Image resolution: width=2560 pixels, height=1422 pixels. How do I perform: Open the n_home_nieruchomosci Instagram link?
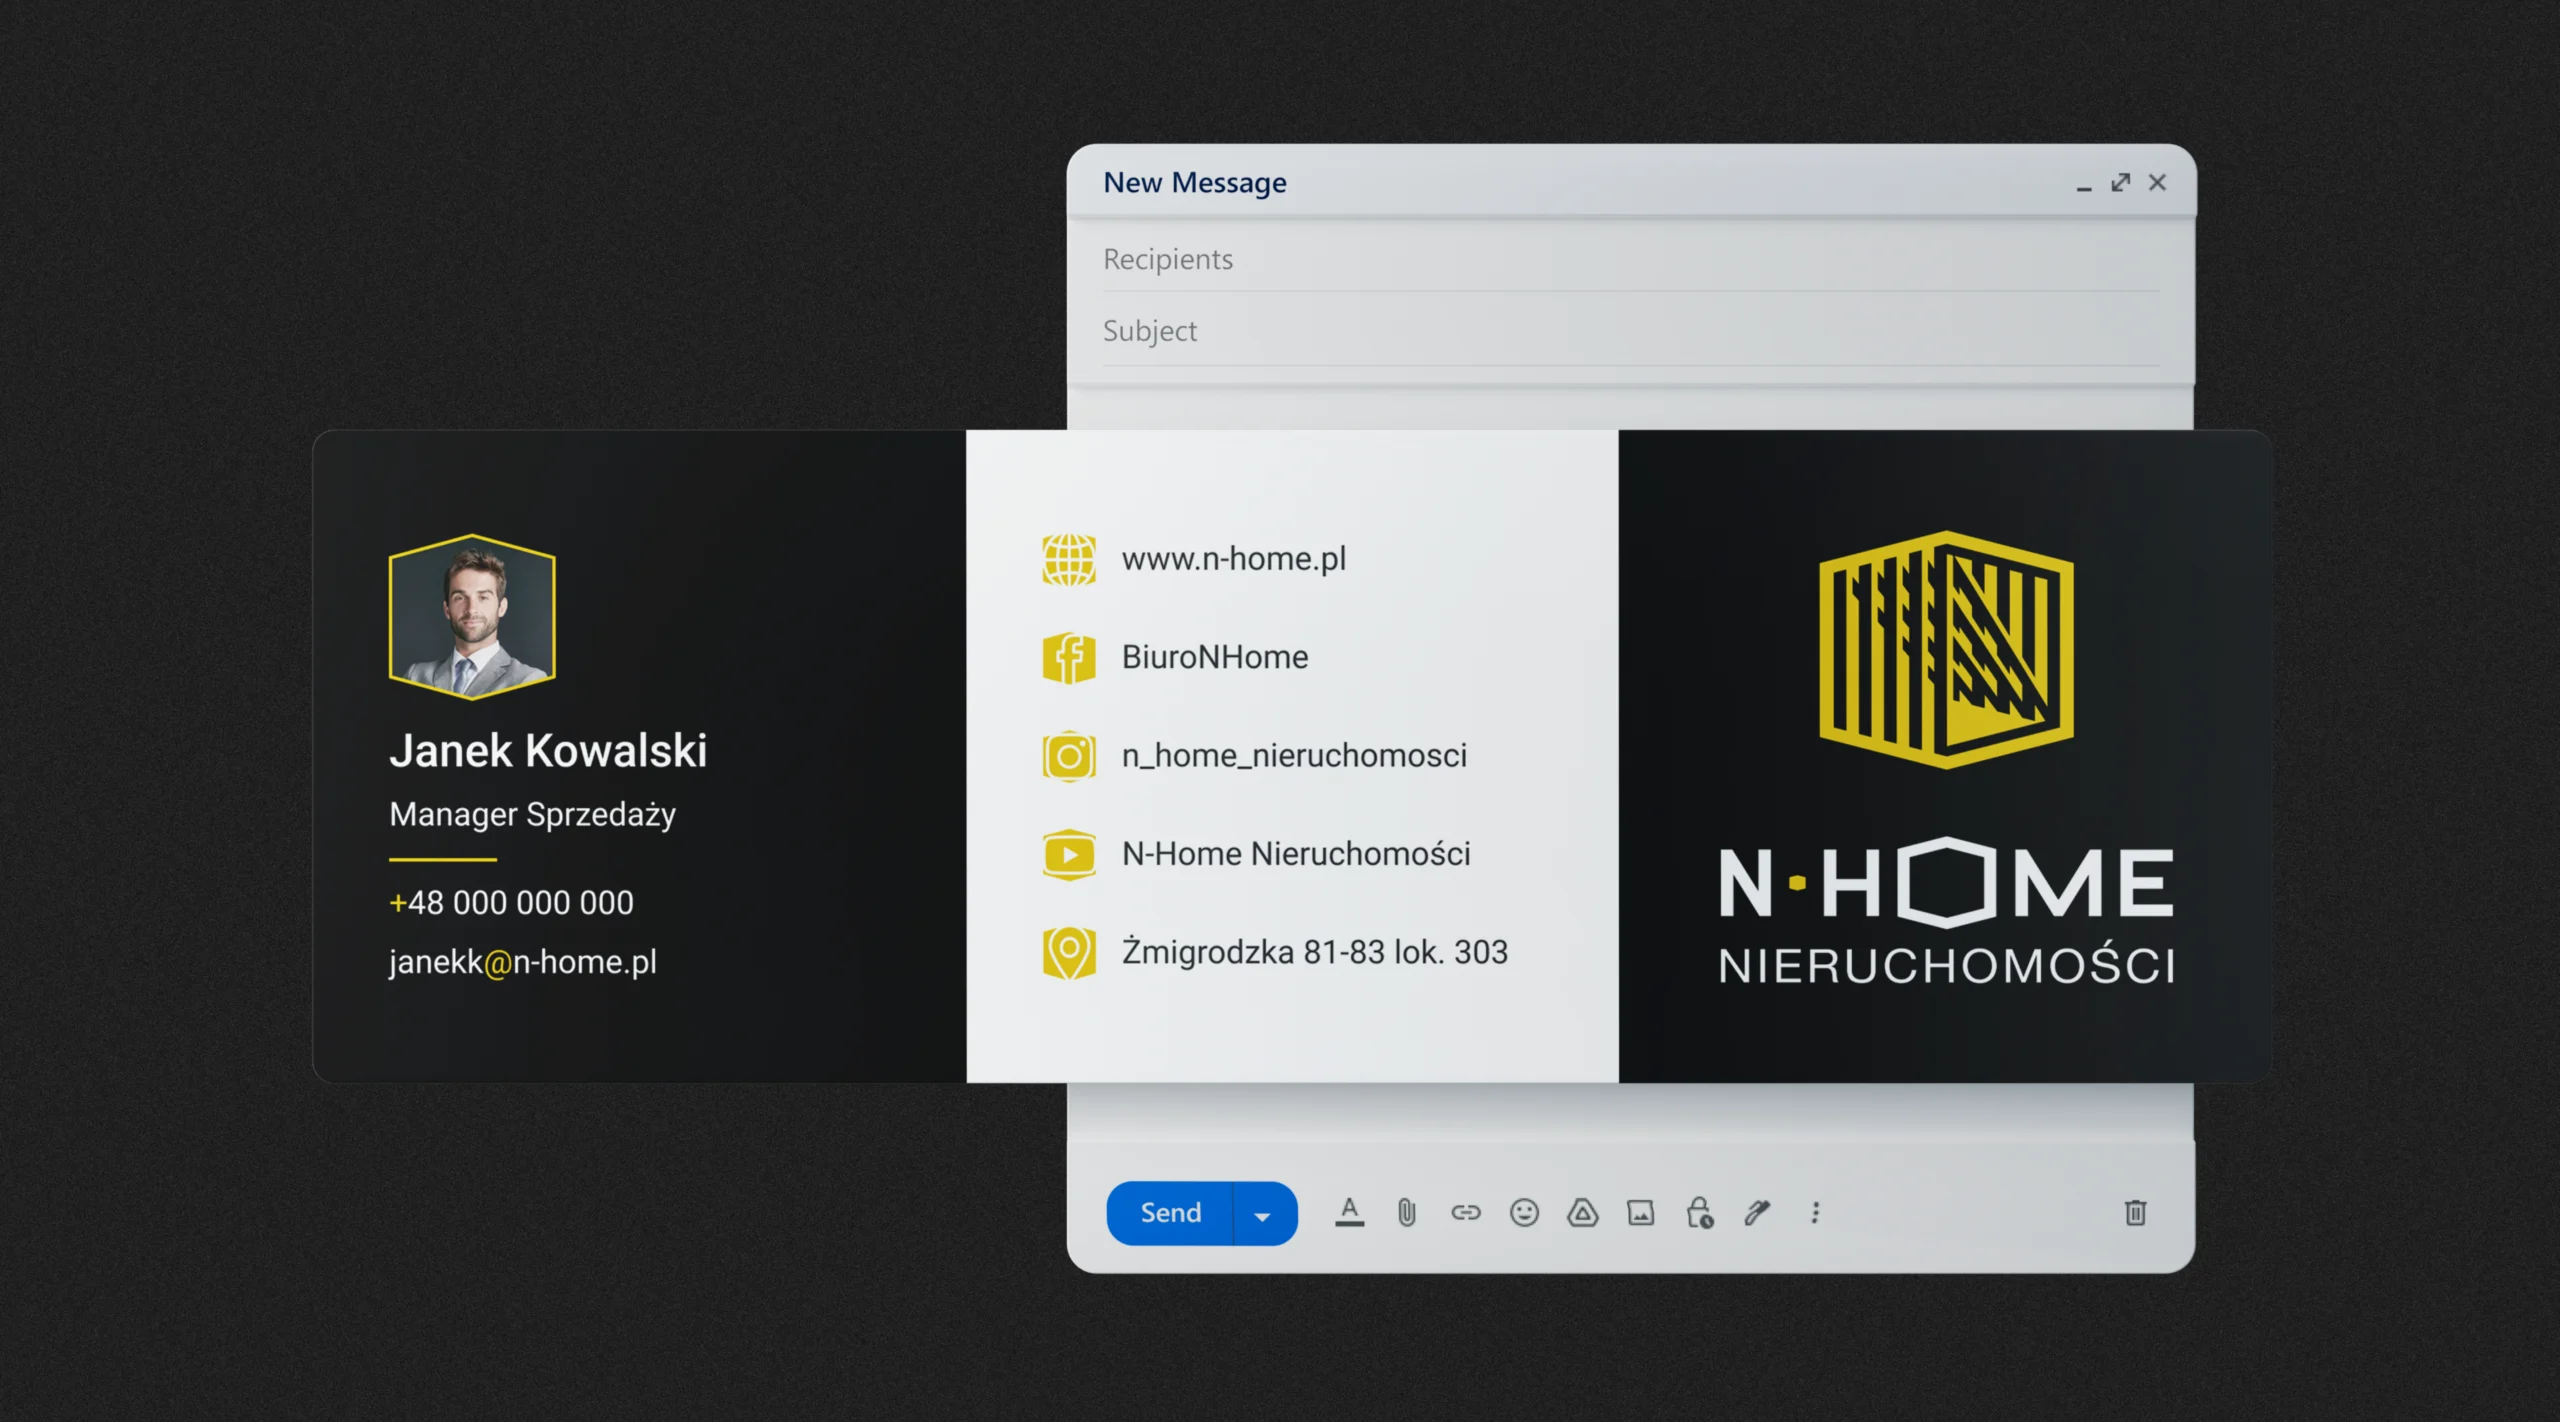pyautogui.click(x=1293, y=755)
